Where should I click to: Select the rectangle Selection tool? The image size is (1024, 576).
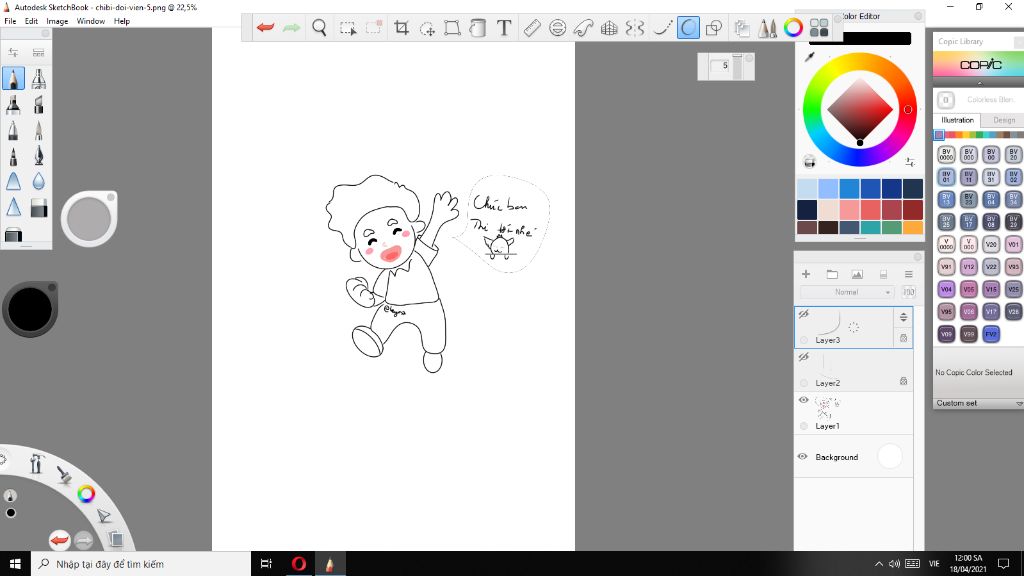[347, 27]
